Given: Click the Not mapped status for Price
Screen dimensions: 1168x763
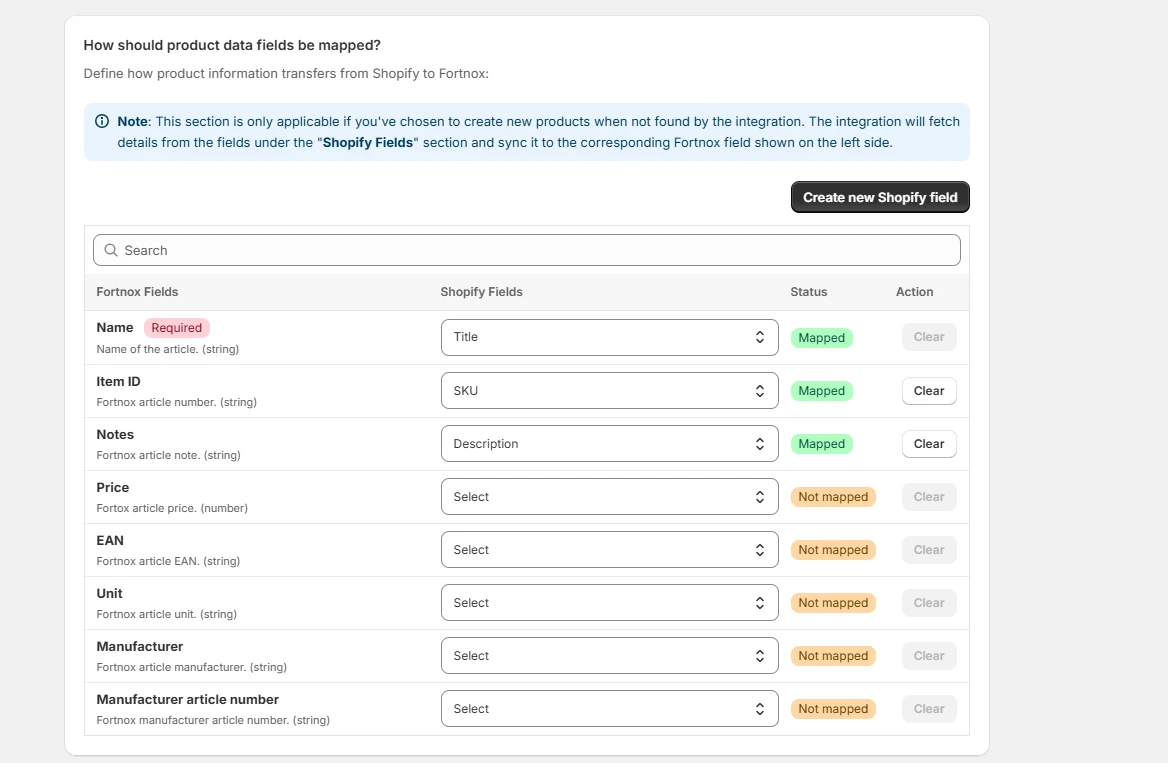Looking at the screenshot, I should [833, 497].
